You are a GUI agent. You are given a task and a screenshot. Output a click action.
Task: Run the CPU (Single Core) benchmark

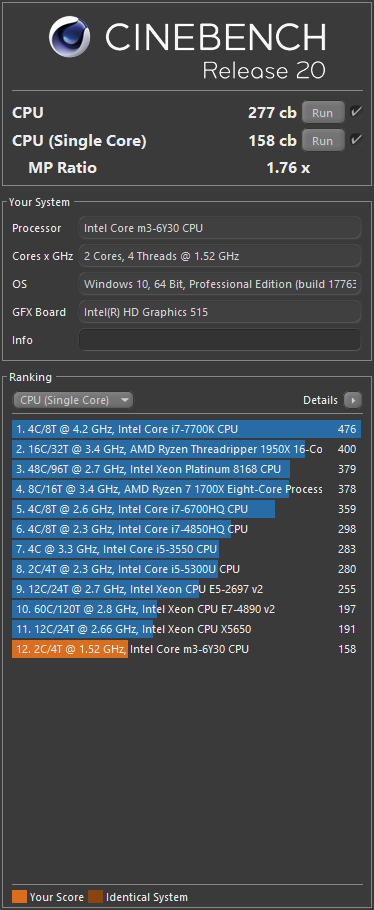pyautogui.click(x=322, y=140)
